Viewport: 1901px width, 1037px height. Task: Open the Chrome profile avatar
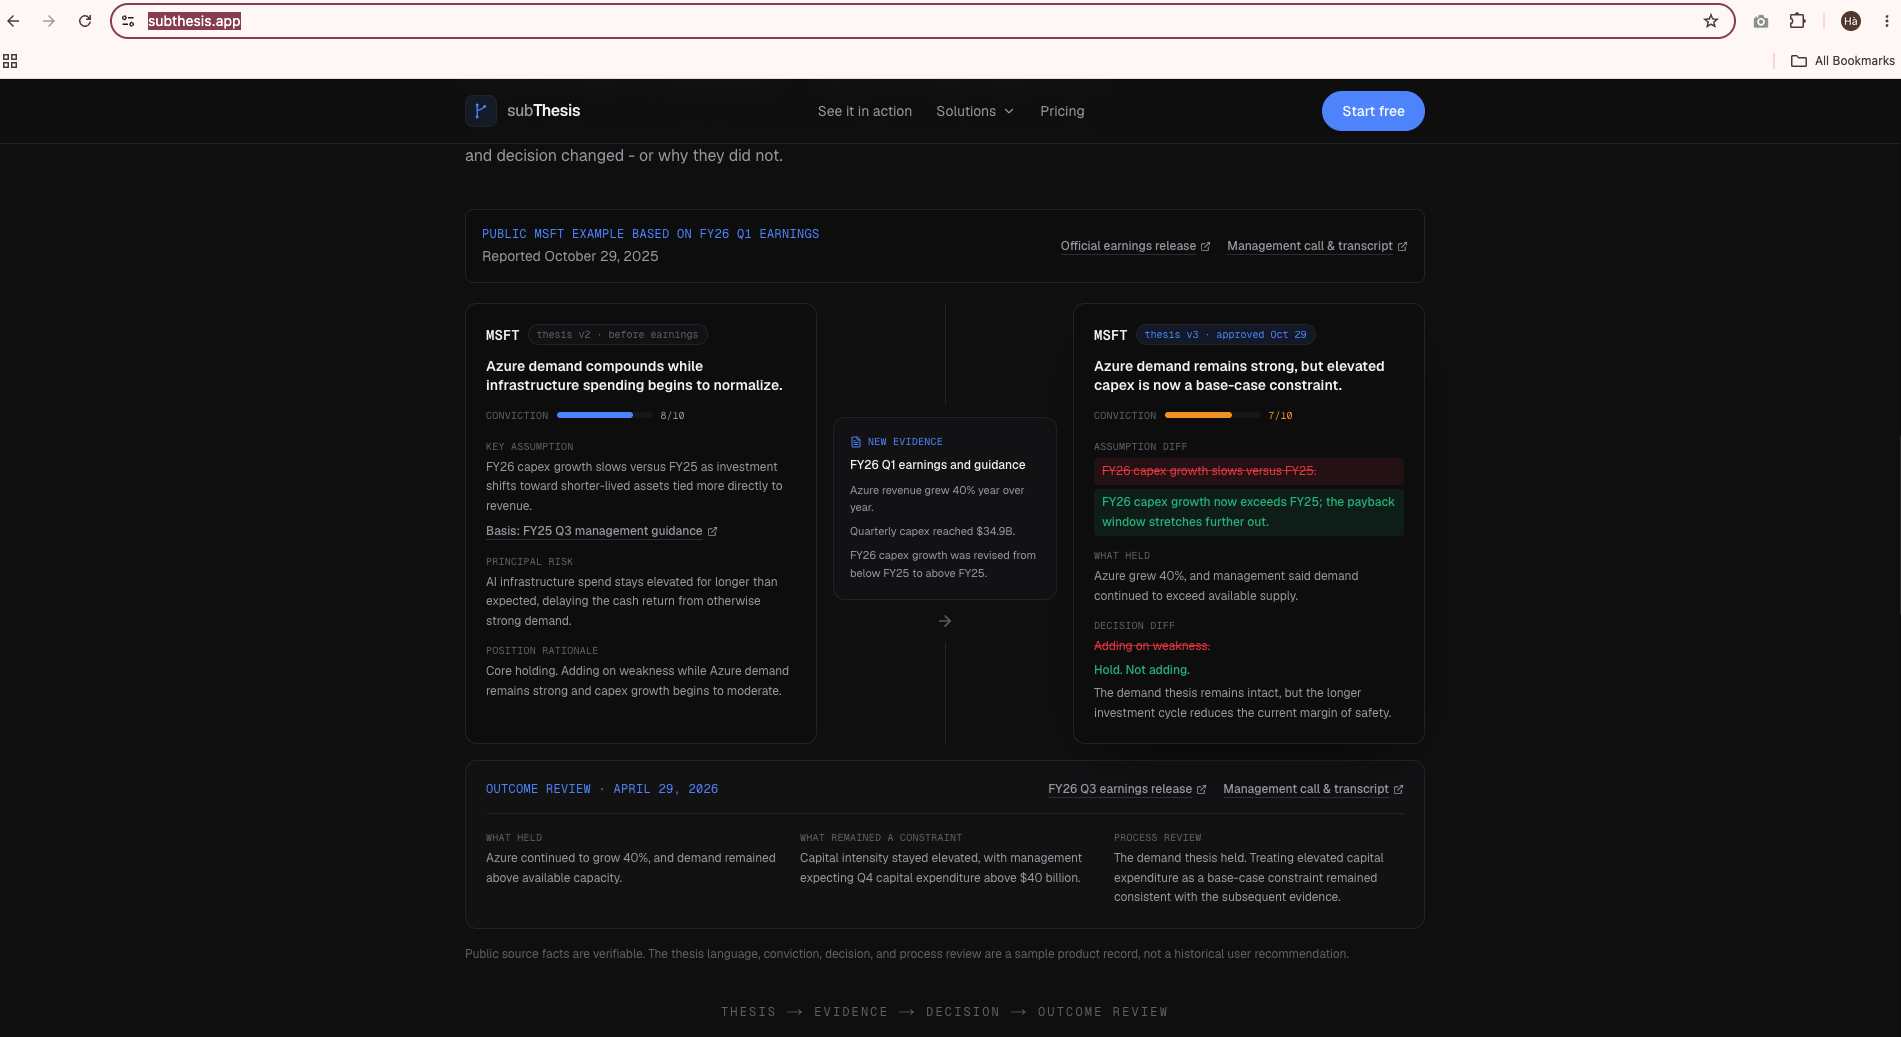point(1851,21)
